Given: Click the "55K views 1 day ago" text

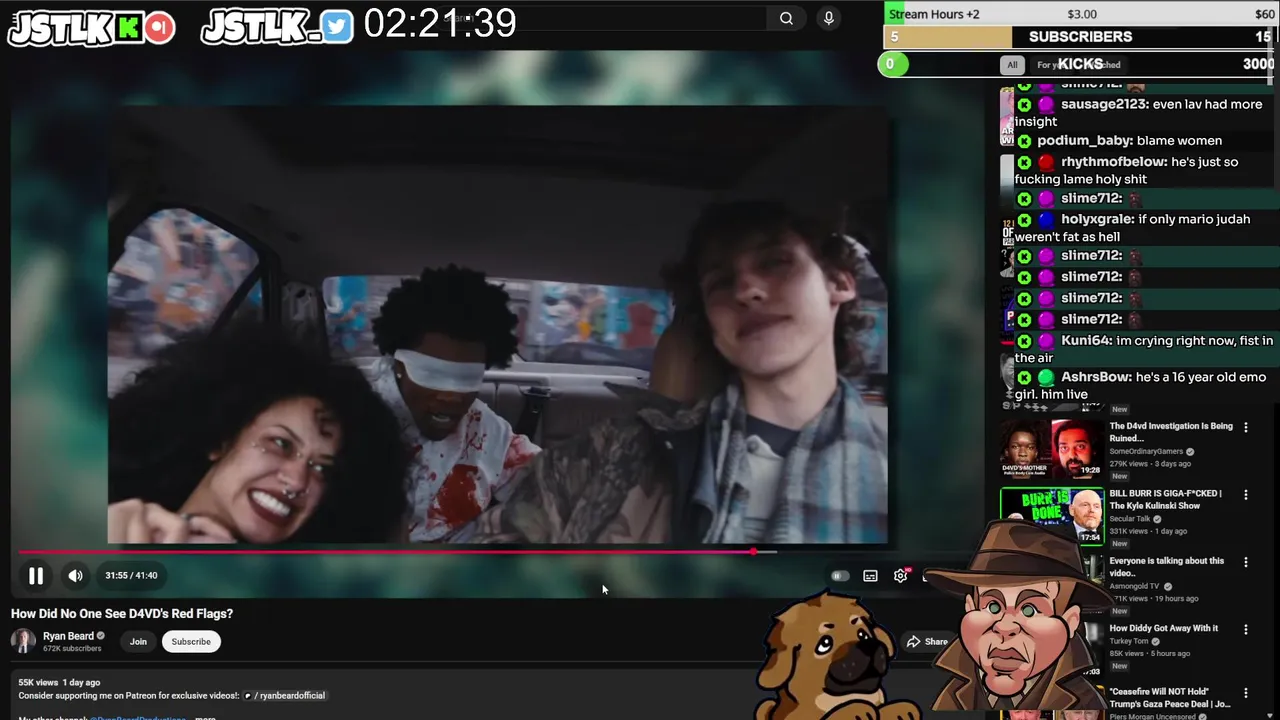Looking at the screenshot, I should (59, 682).
